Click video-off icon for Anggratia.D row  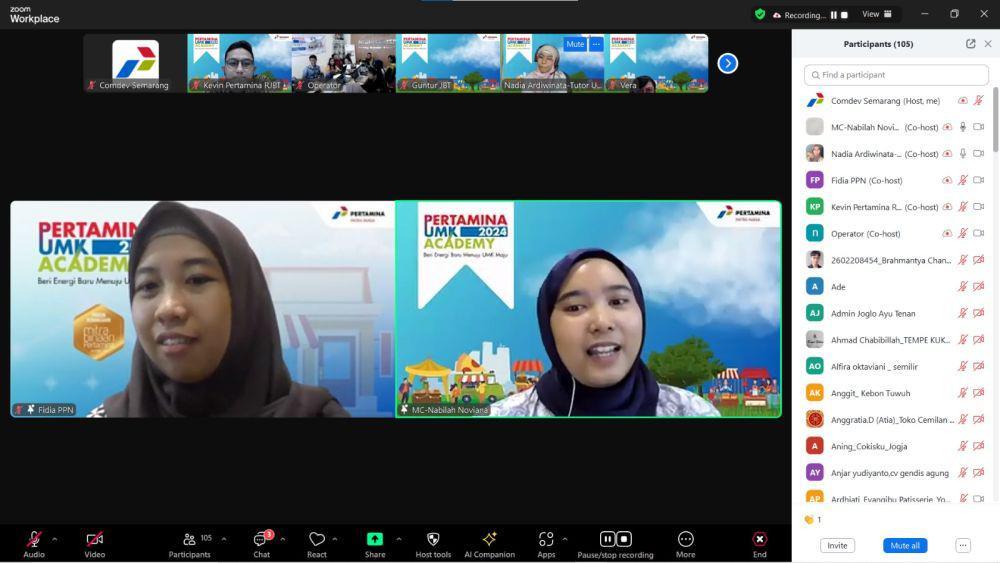tap(978, 420)
